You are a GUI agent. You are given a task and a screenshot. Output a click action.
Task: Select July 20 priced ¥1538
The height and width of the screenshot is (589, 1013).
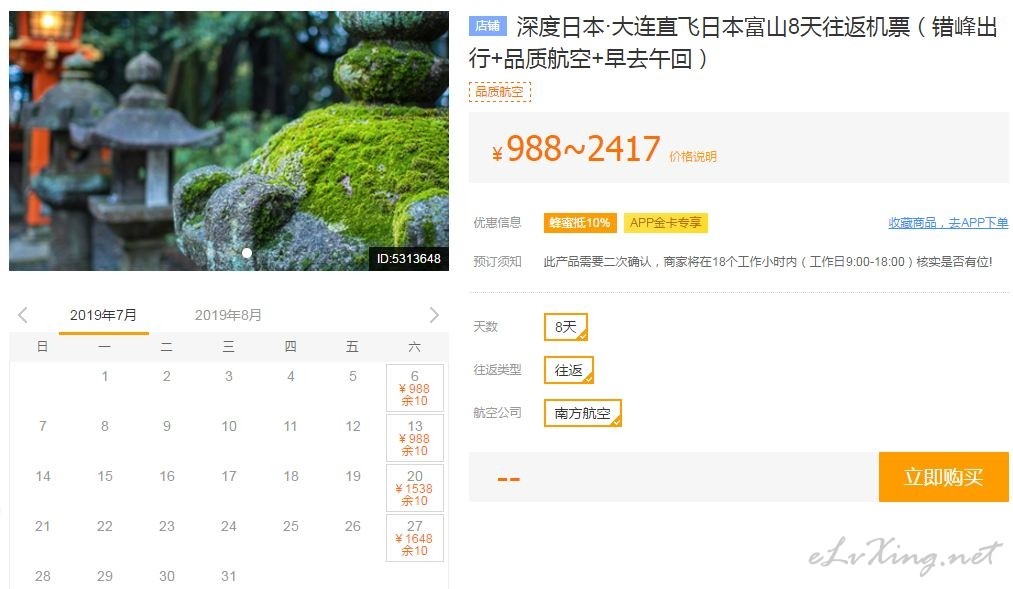(x=415, y=488)
